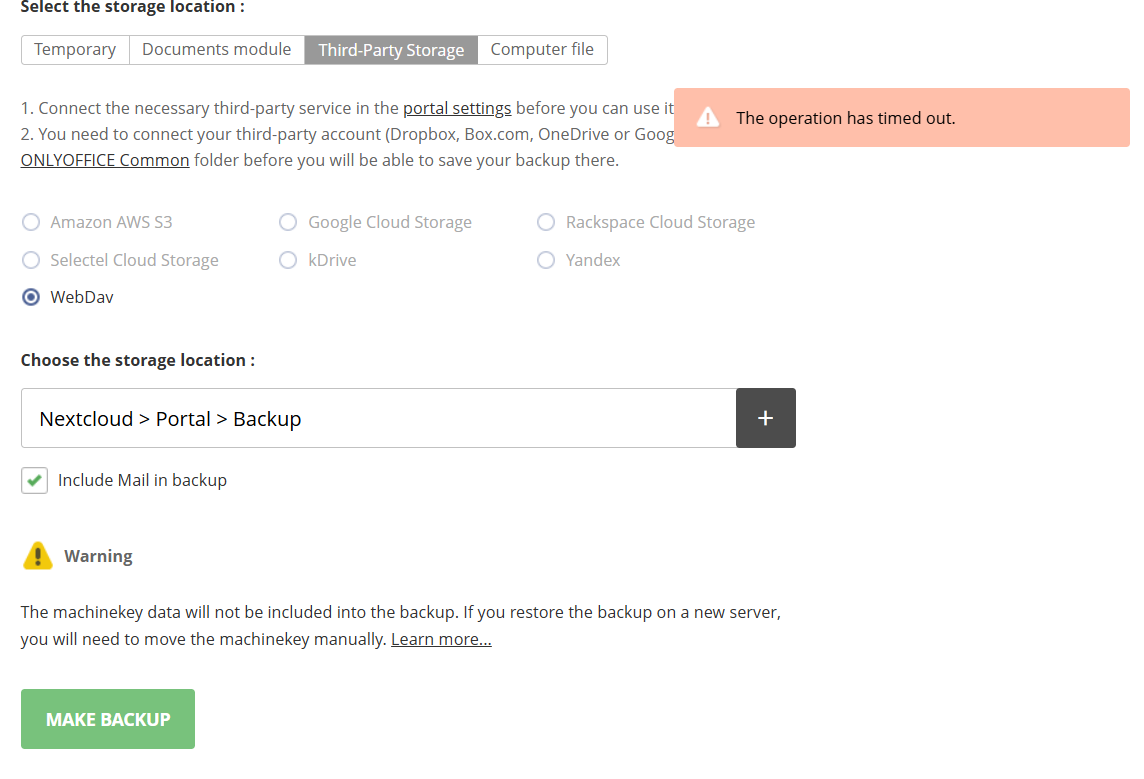This screenshot has height=779, width=1144.
Task: Switch to Computer file tab
Action: [x=542, y=49]
